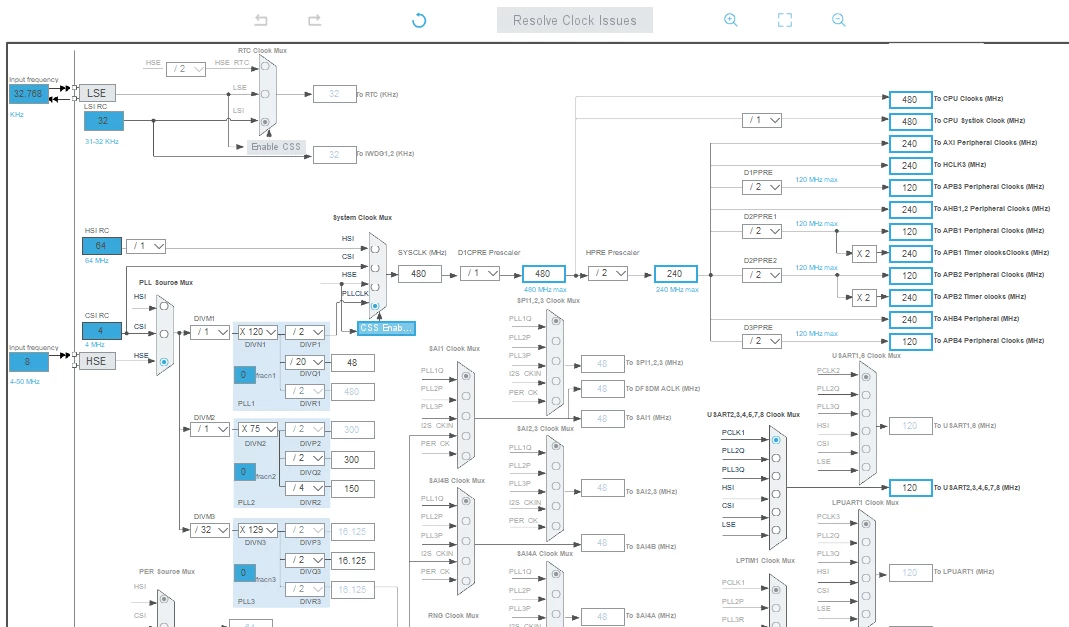Zoom in on clock diagram
1069x627 pixels.
pyautogui.click(x=731, y=20)
